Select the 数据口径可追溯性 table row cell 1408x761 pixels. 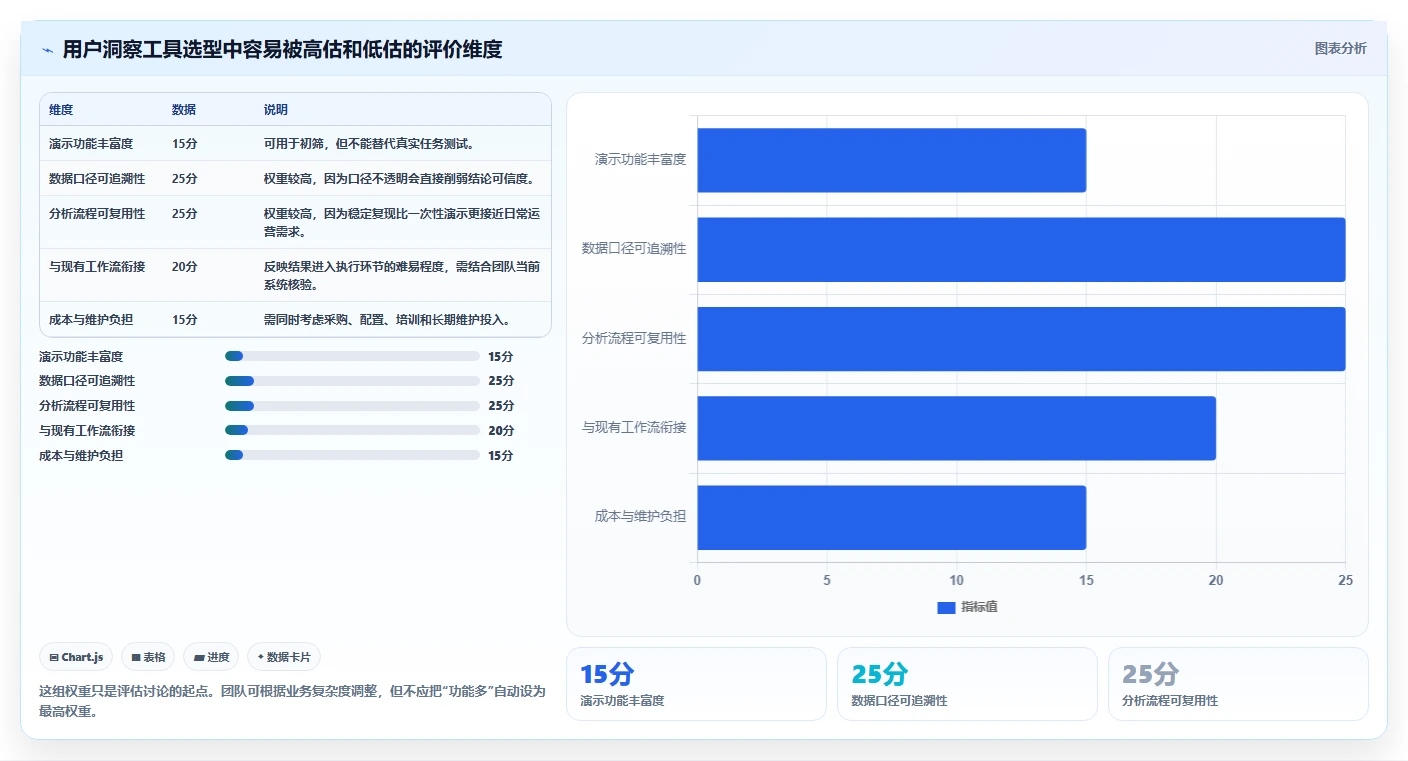97,179
